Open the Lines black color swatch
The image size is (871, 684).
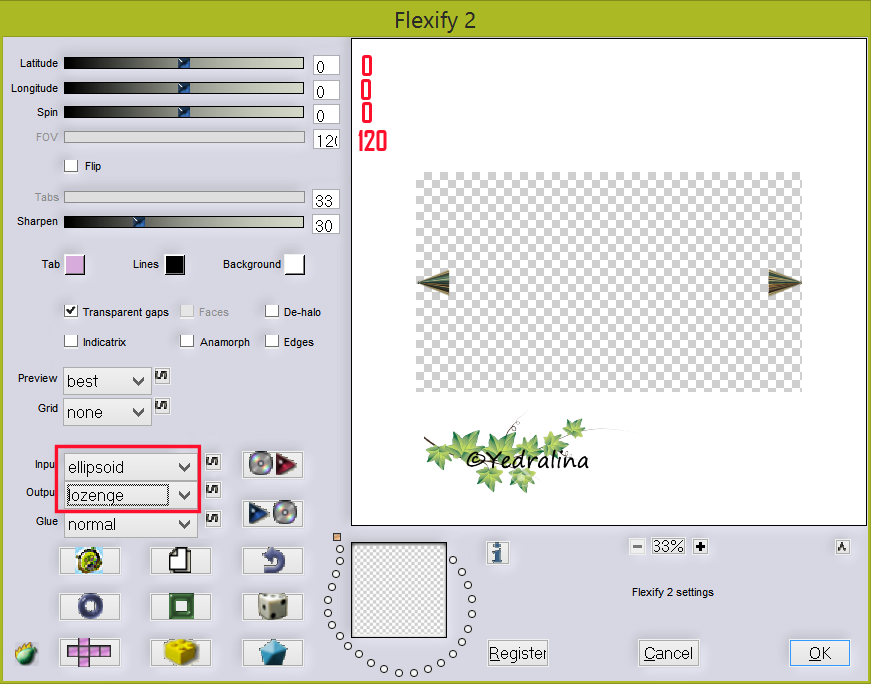[174, 264]
